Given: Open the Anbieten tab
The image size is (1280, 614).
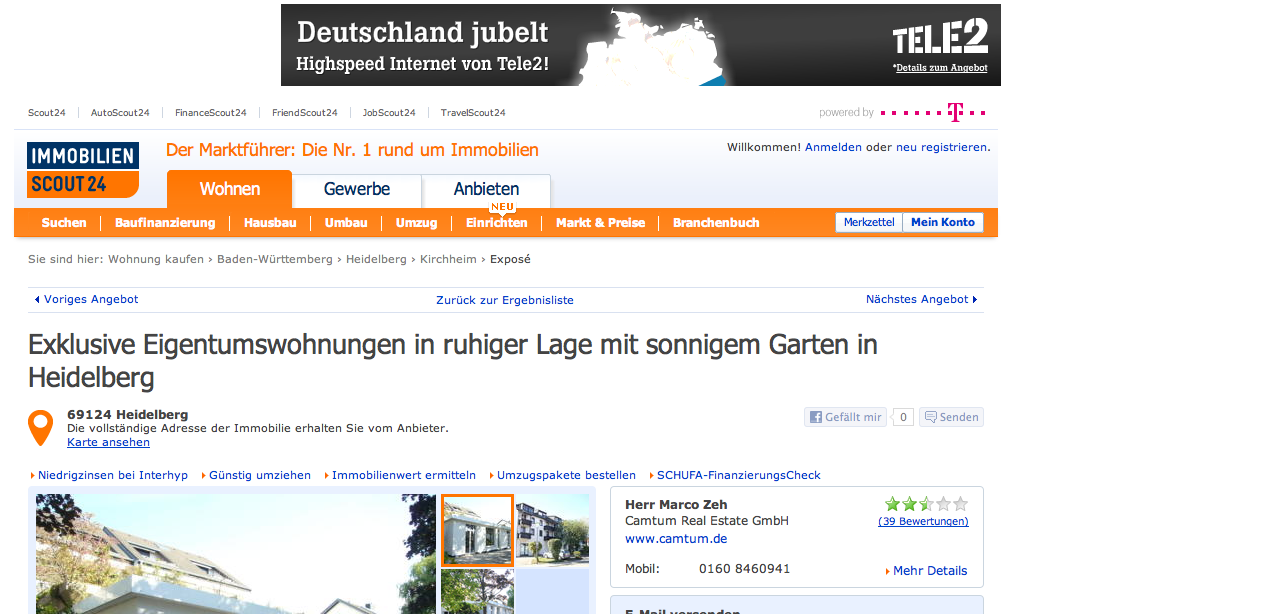Looking at the screenshot, I should 486,189.
